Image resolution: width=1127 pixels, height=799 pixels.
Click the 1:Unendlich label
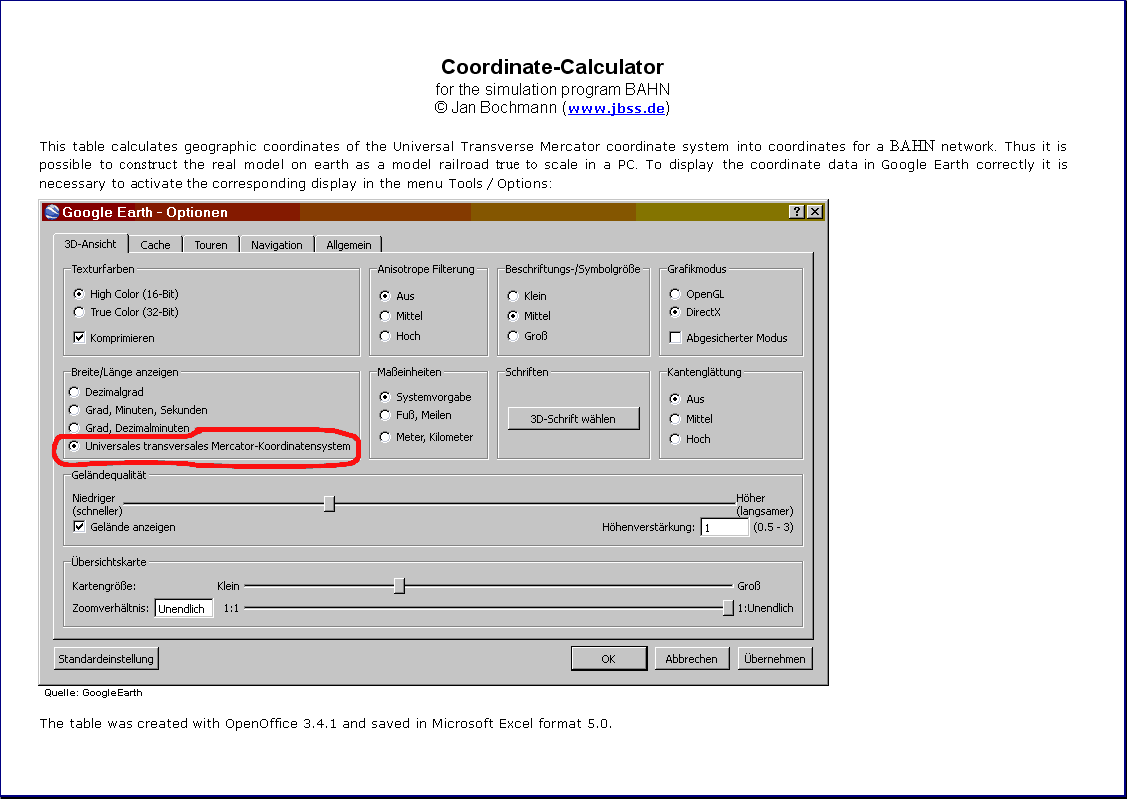tap(765, 608)
